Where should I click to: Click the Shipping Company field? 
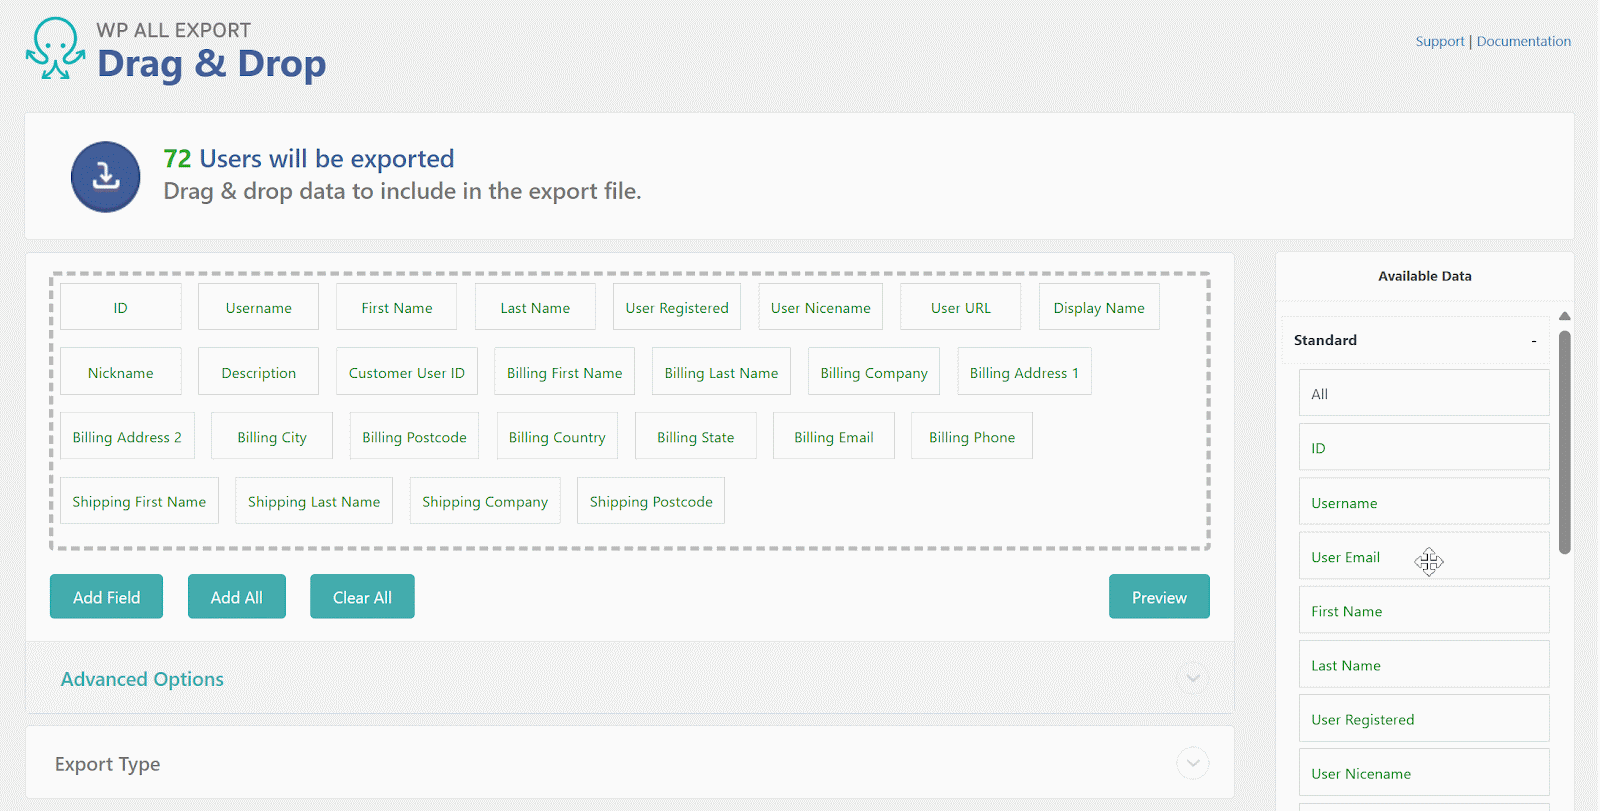485,500
